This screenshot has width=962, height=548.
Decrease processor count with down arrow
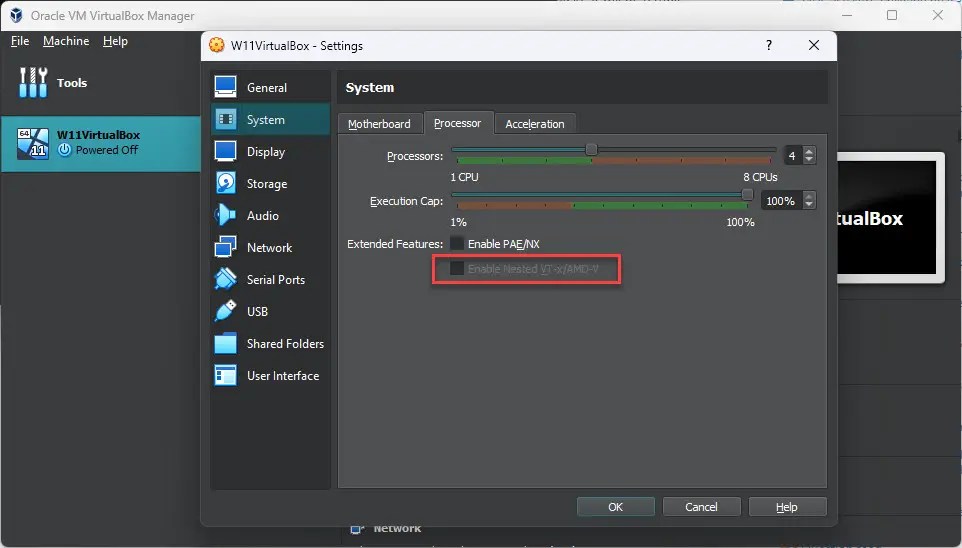809,160
